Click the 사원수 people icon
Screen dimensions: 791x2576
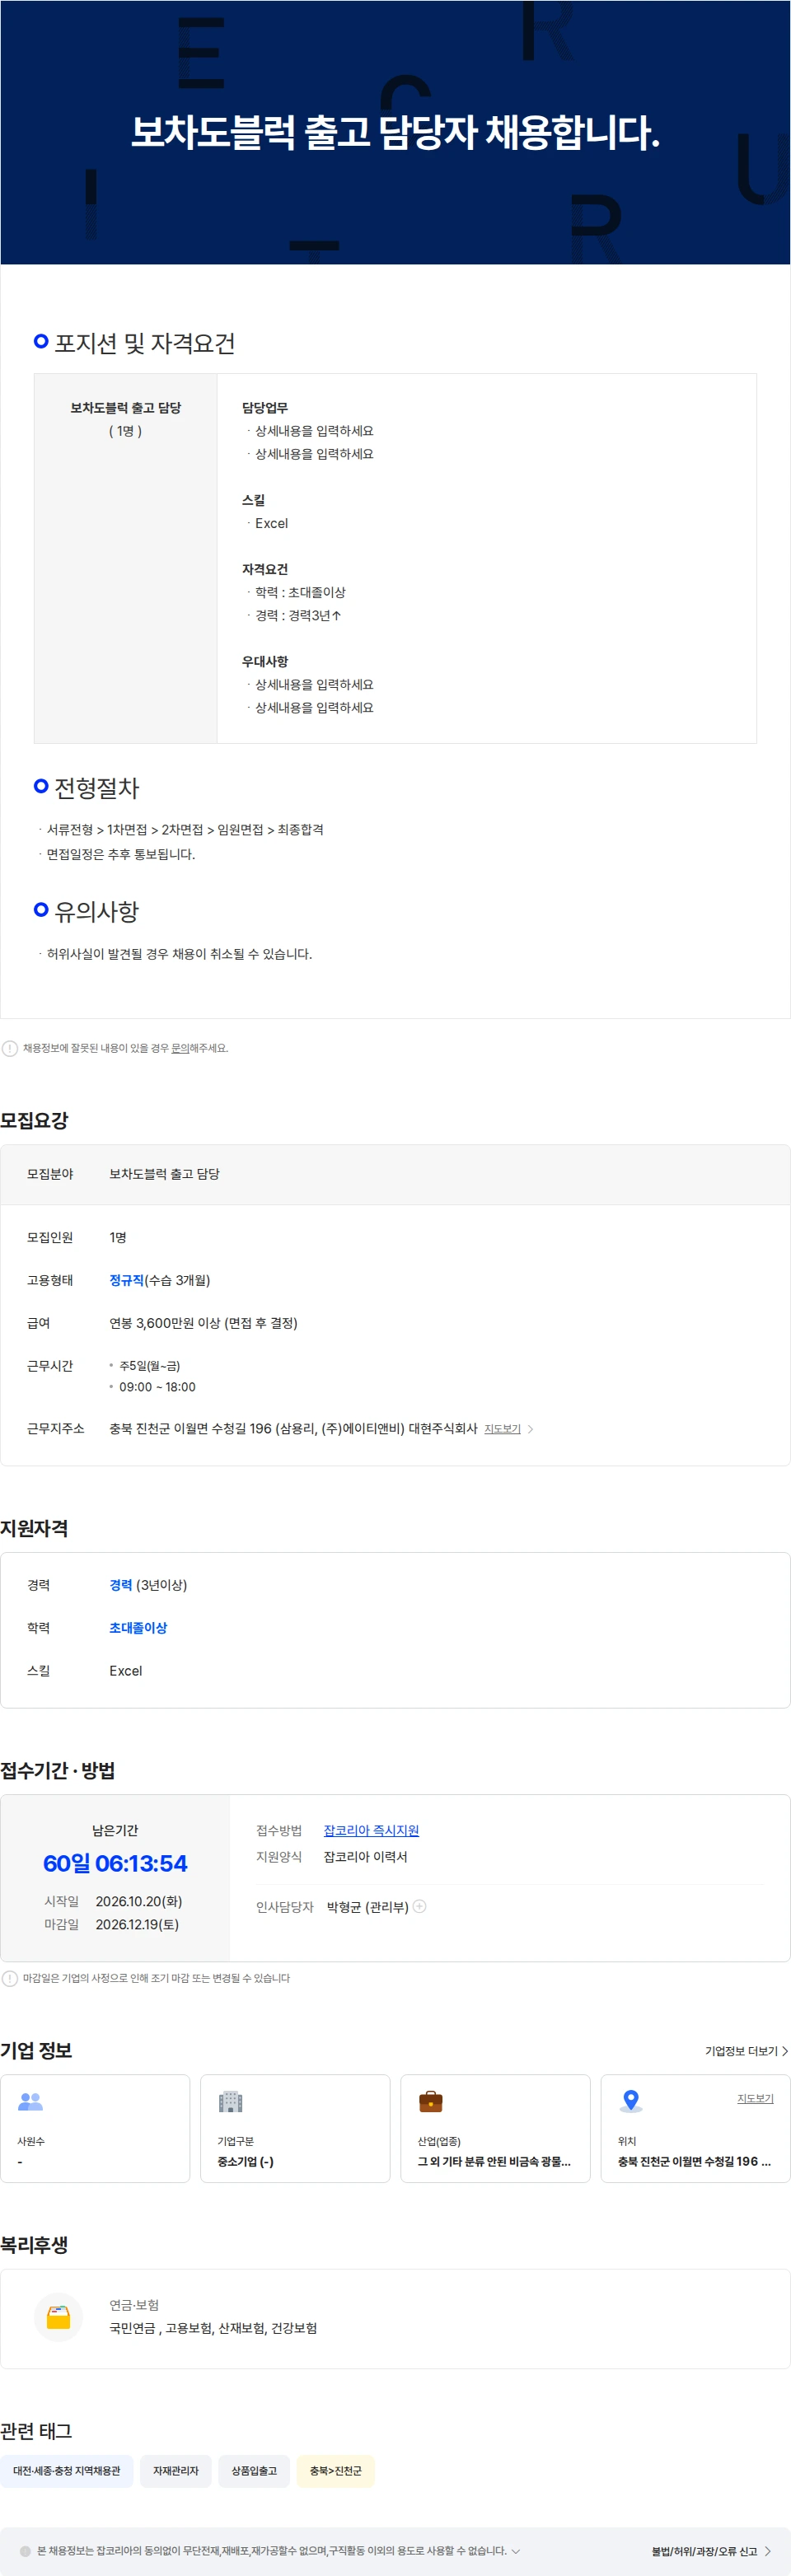(31, 2101)
